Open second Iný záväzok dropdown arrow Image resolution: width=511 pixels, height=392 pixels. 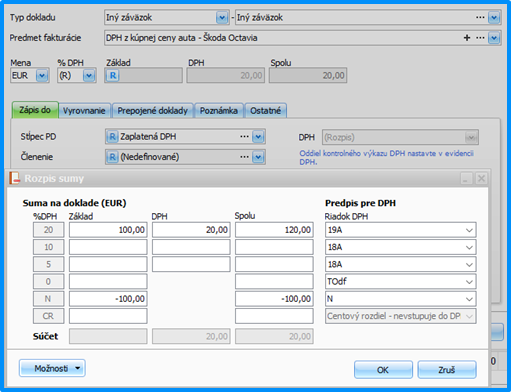[x=494, y=17]
